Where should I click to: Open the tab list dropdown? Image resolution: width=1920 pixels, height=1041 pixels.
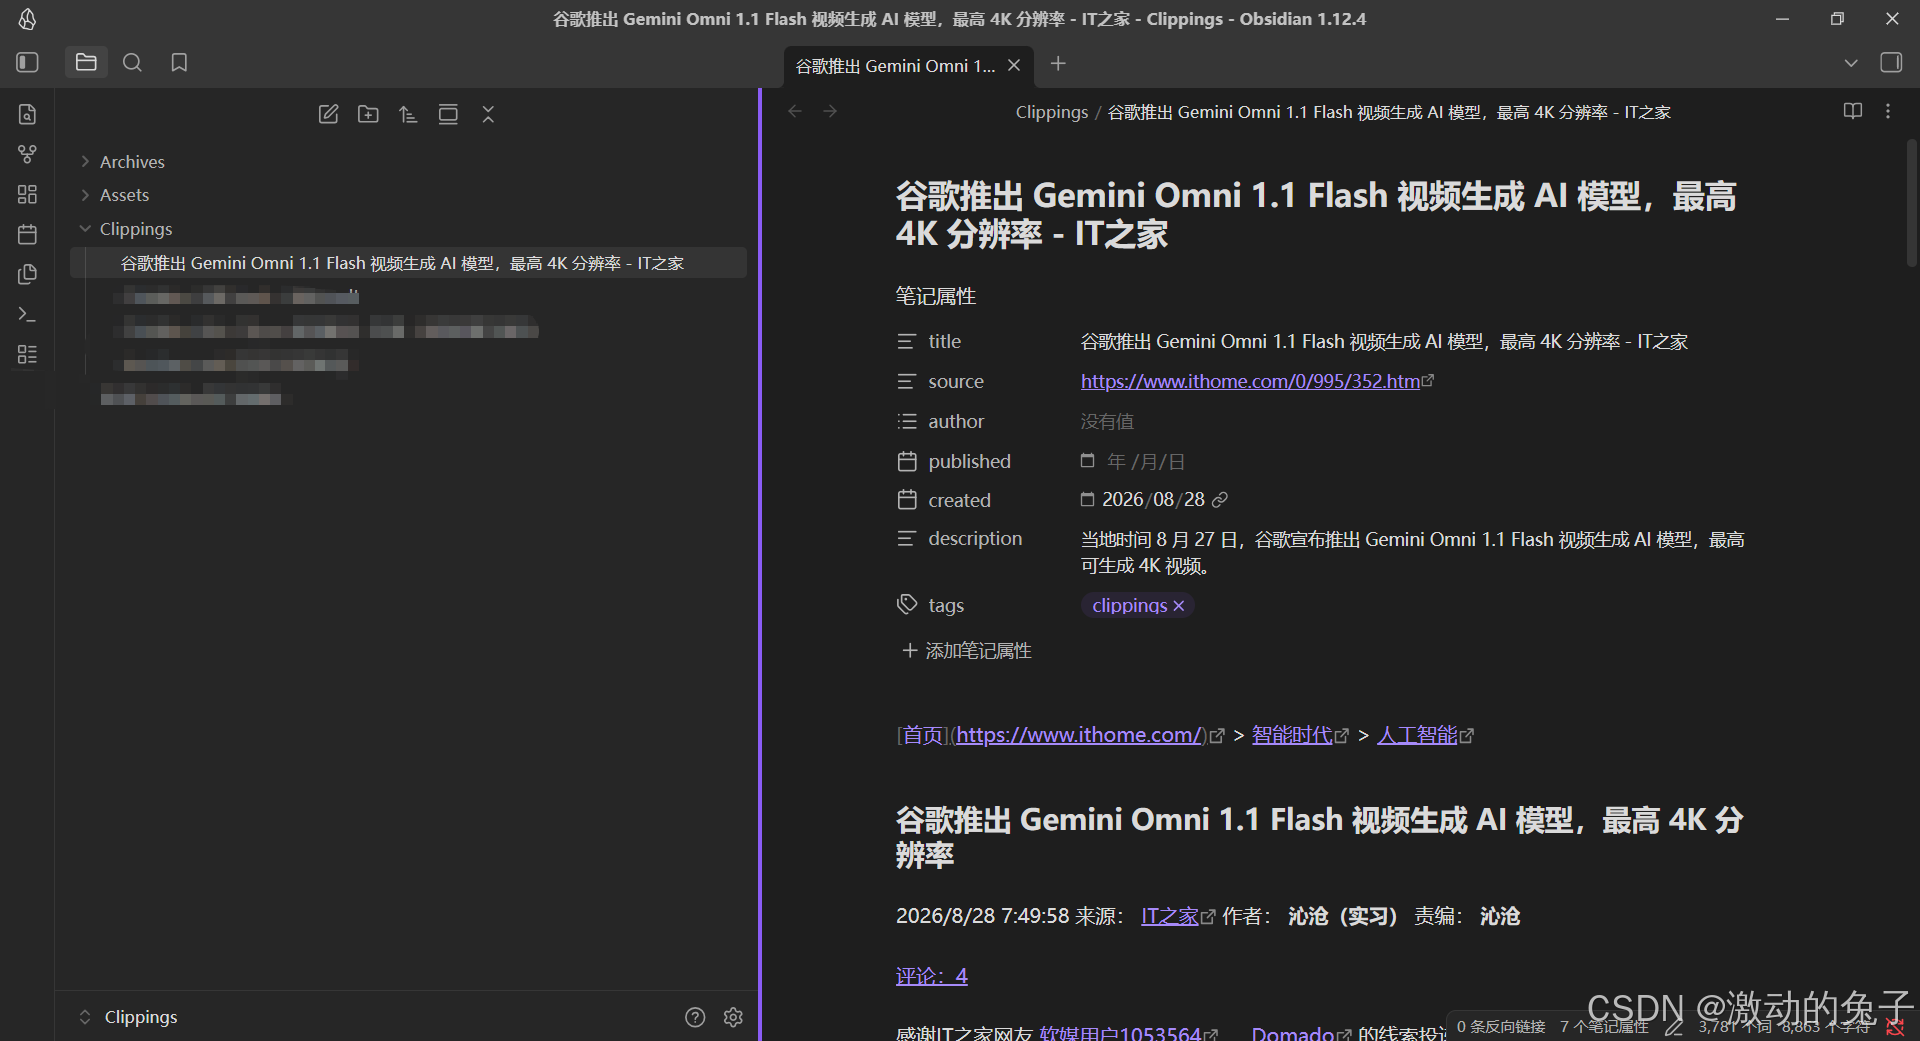(x=1851, y=62)
